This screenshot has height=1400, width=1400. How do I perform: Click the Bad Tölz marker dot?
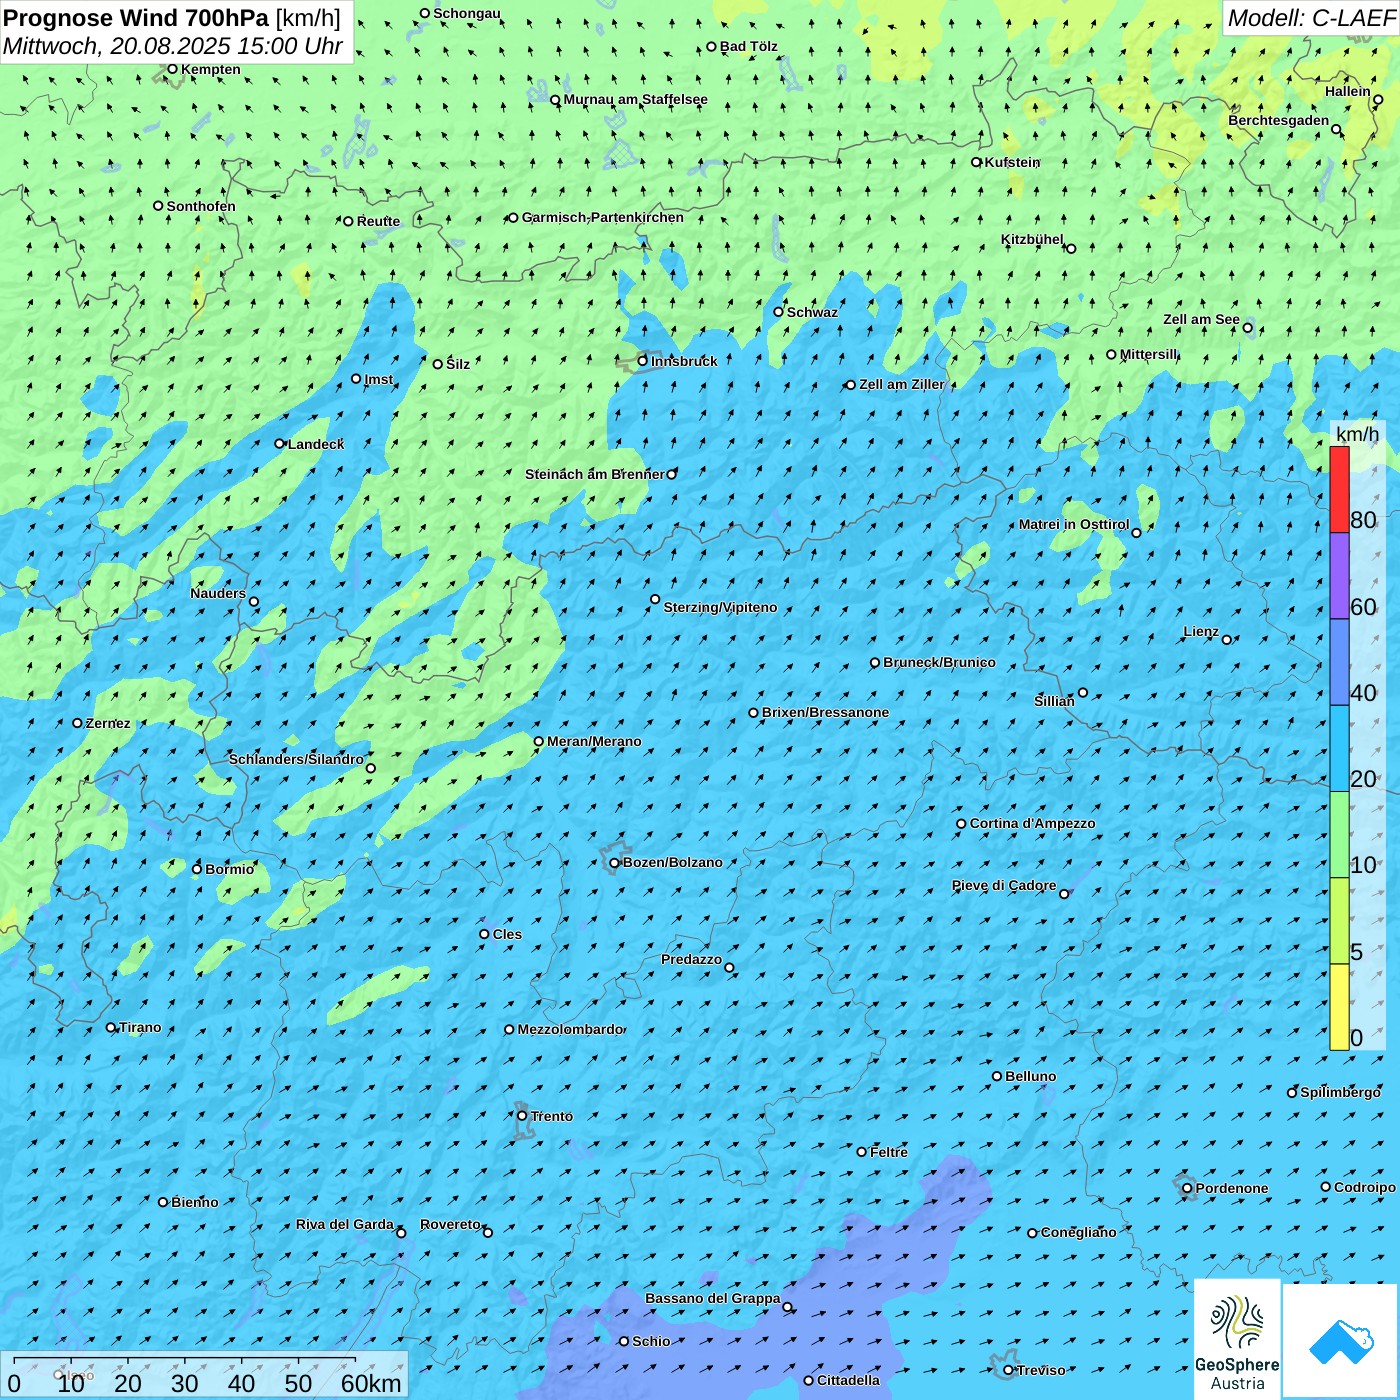pos(712,46)
